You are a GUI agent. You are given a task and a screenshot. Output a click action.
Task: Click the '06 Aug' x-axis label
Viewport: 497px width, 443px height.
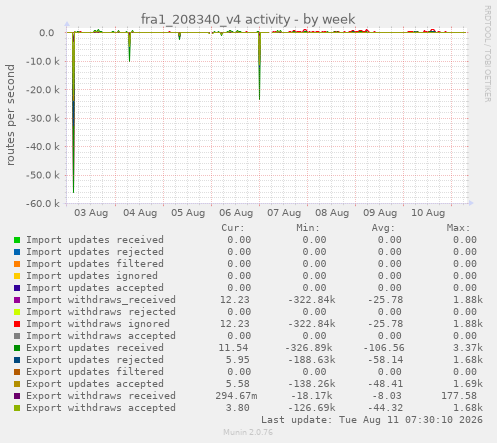click(x=236, y=213)
